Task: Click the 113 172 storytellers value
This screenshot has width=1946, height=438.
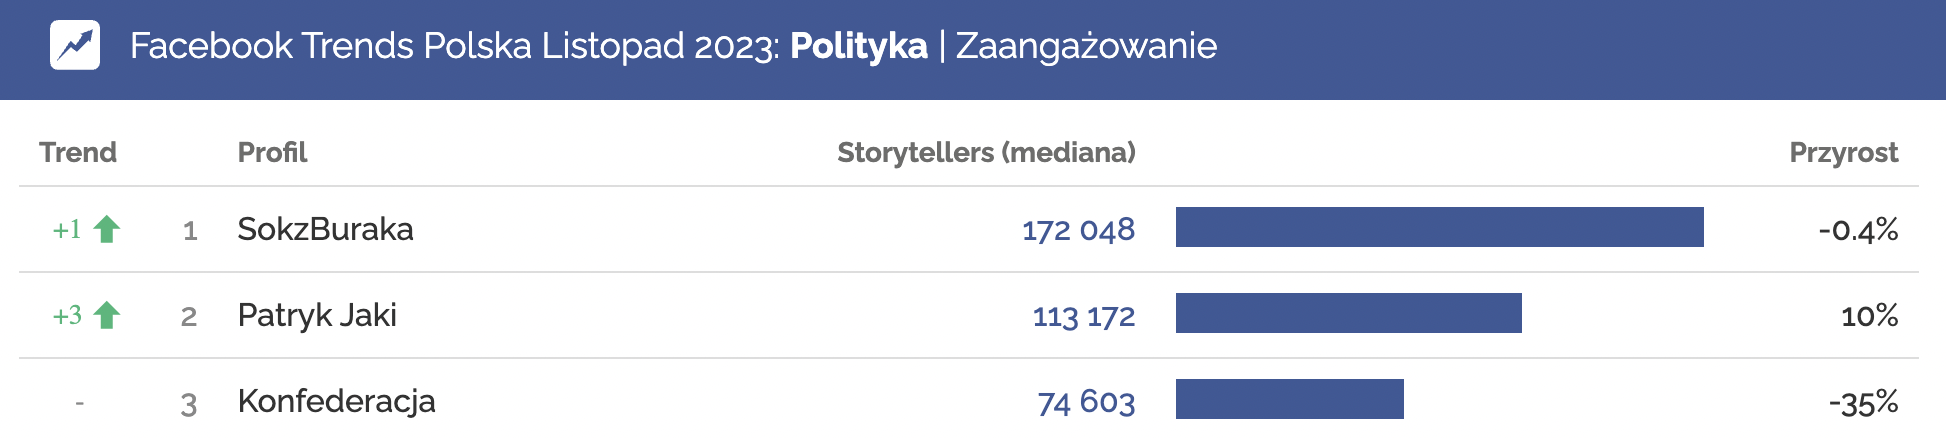Action: click(1084, 316)
